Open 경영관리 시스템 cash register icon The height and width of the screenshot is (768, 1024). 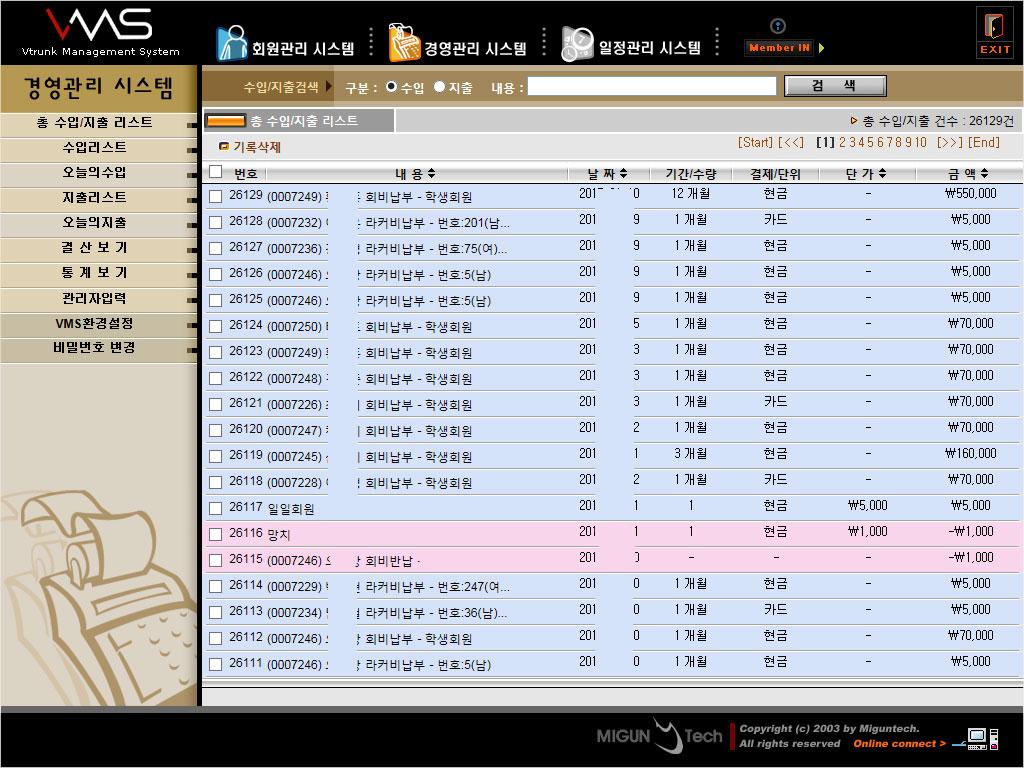point(404,43)
